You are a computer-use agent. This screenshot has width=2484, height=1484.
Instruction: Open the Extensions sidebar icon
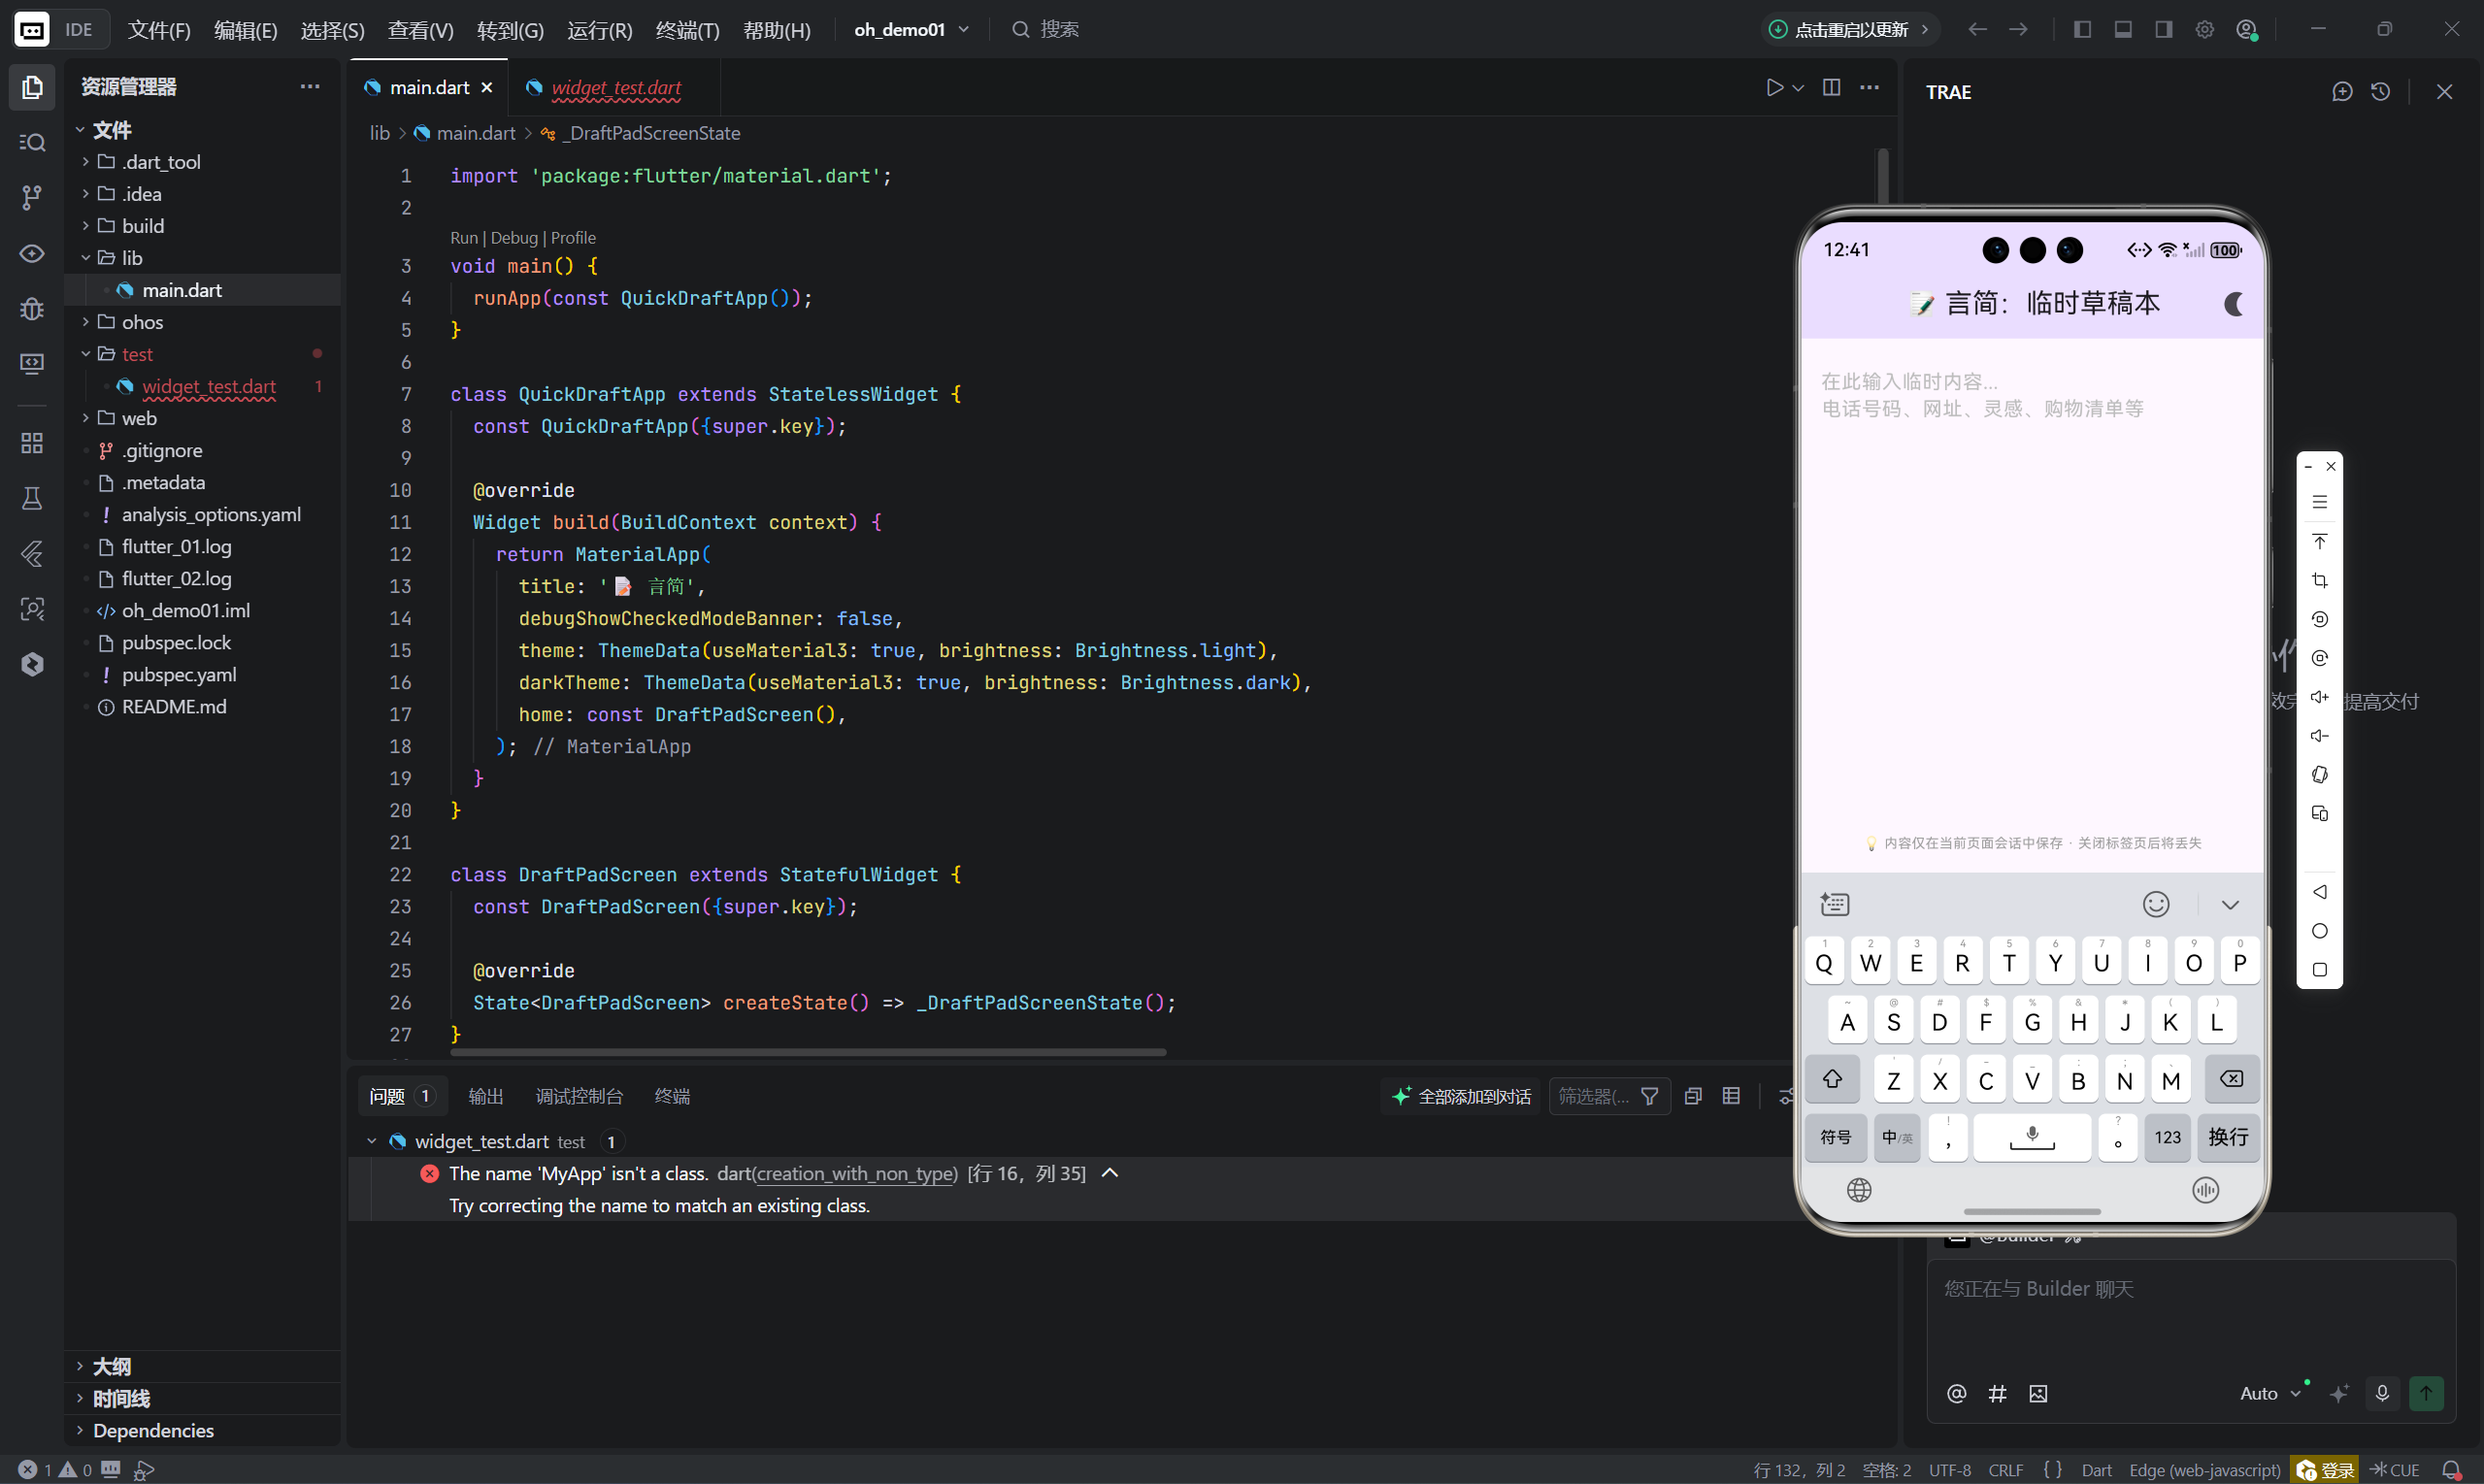click(32, 442)
